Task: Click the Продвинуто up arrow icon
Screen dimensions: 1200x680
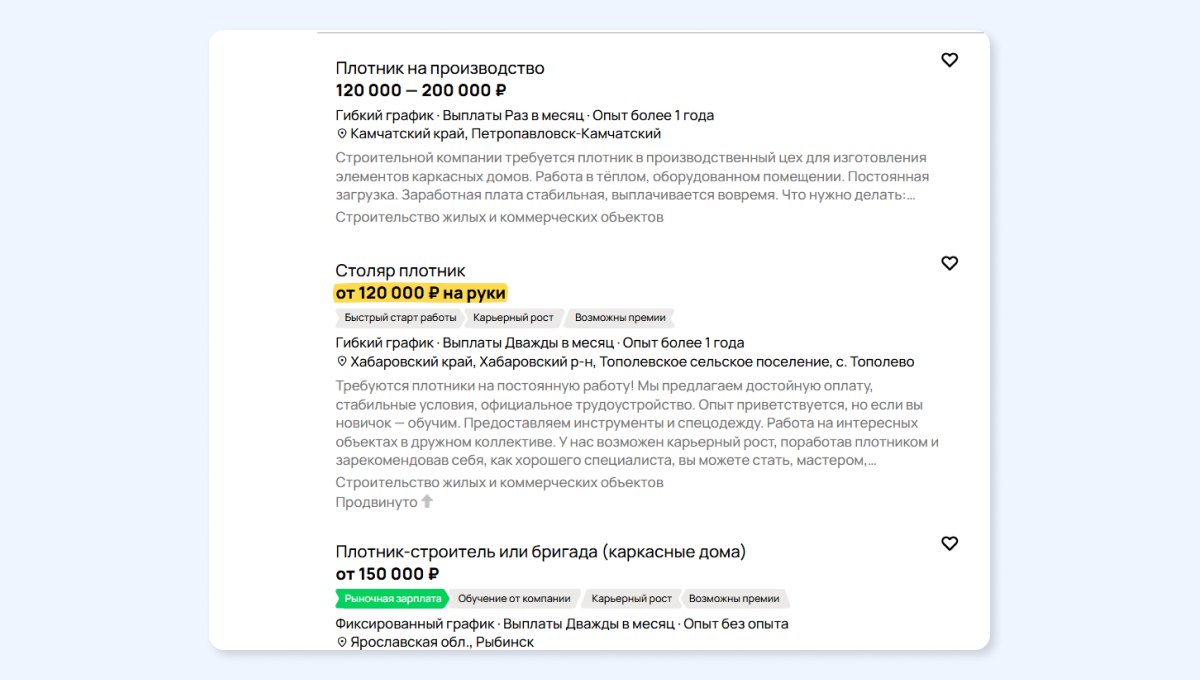Action: 427,502
